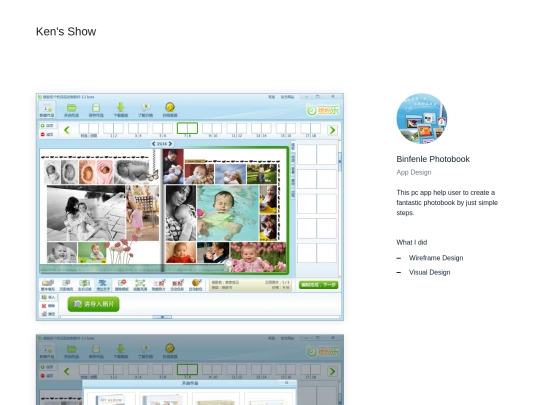Screen dimensions: 540x405
Task: Select the swimming baby photo in the spread
Action: (228, 213)
